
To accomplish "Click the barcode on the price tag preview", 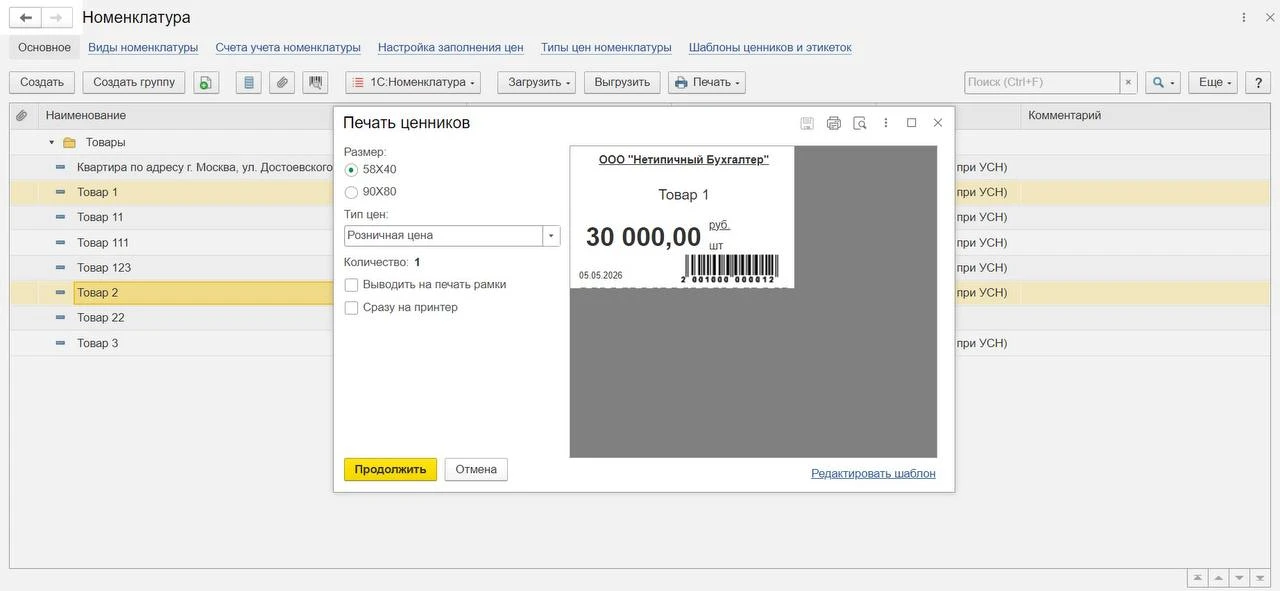I will (731, 268).
